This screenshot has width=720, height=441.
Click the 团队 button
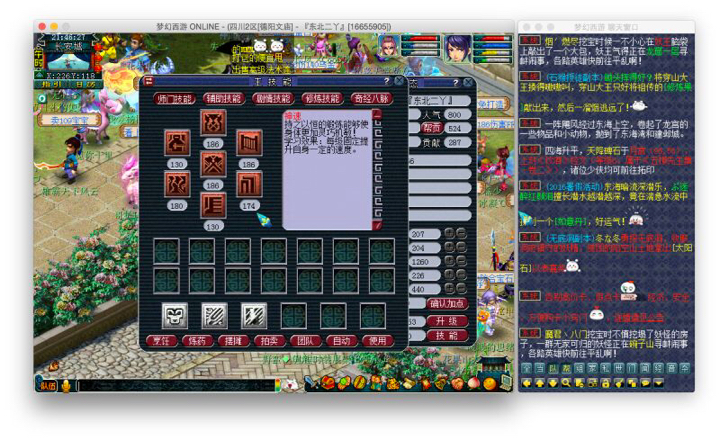click(305, 340)
